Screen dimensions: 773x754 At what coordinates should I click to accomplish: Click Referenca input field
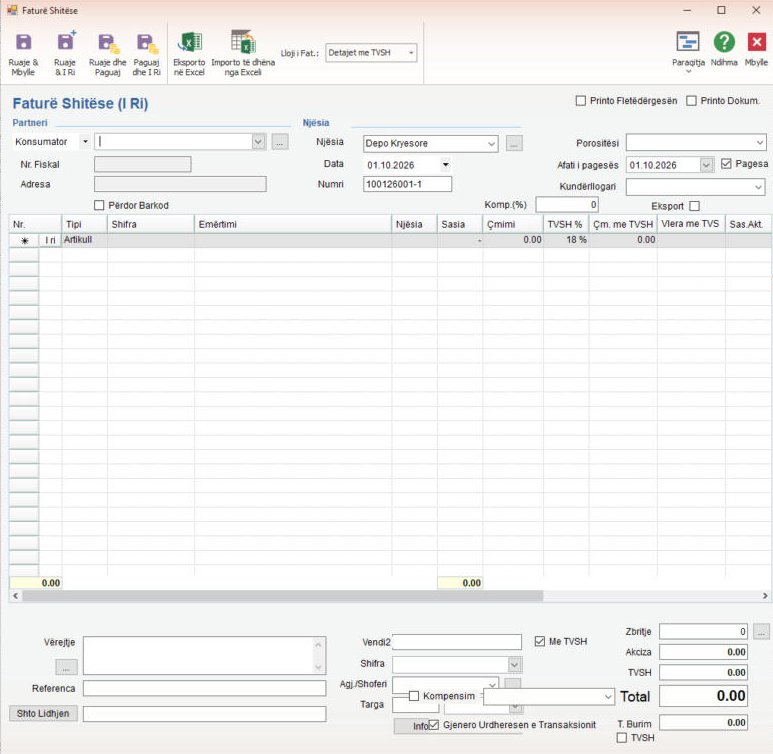pyautogui.click(x=204, y=688)
